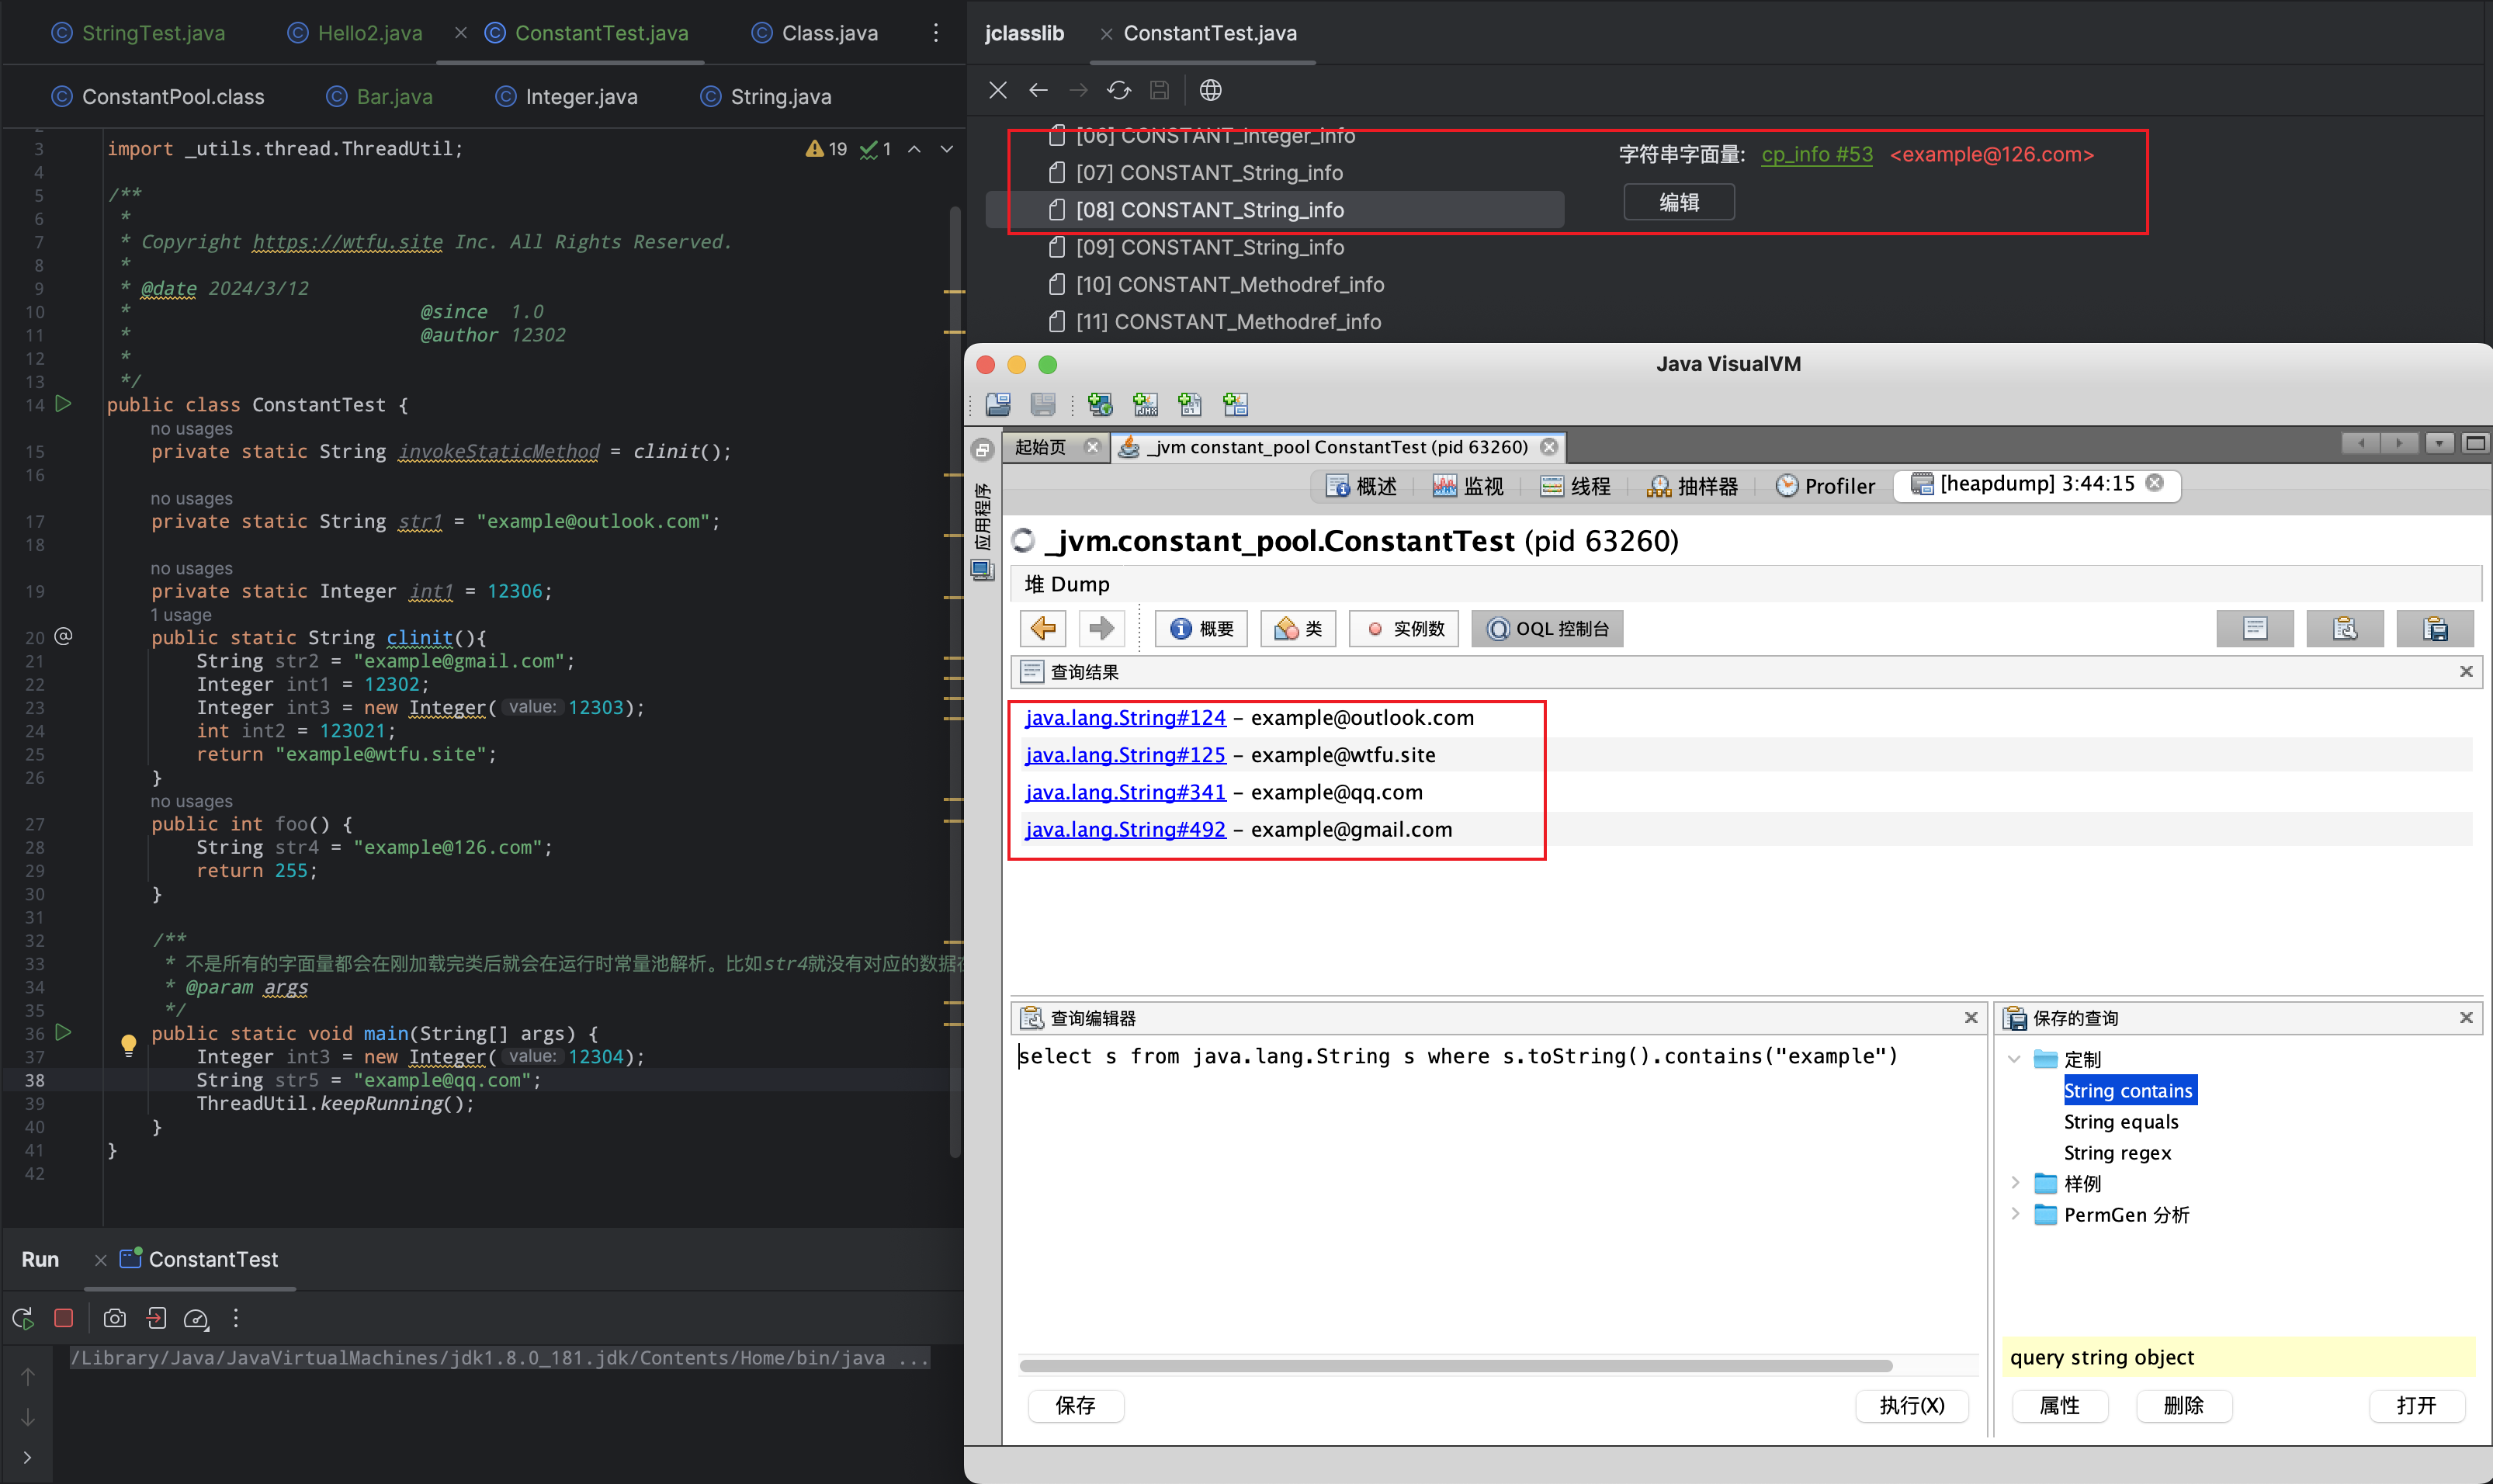Screen dimensions: 2493x1484
Task: Click the query editor horizontal scrollbar
Action: 1455,1365
